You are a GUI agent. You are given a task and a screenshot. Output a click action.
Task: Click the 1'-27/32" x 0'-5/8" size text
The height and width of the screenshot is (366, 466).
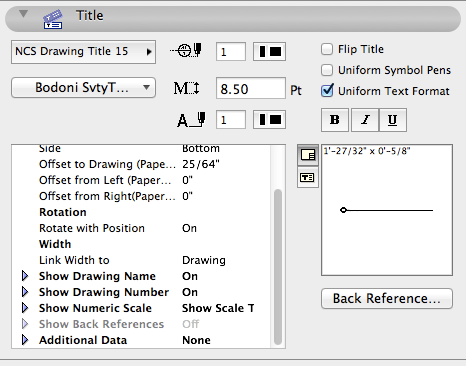(367, 151)
